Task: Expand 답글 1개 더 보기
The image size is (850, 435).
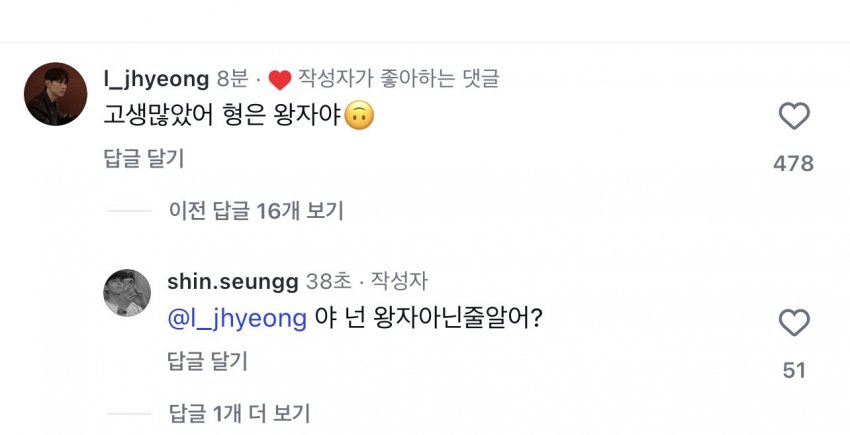Action: (x=239, y=412)
